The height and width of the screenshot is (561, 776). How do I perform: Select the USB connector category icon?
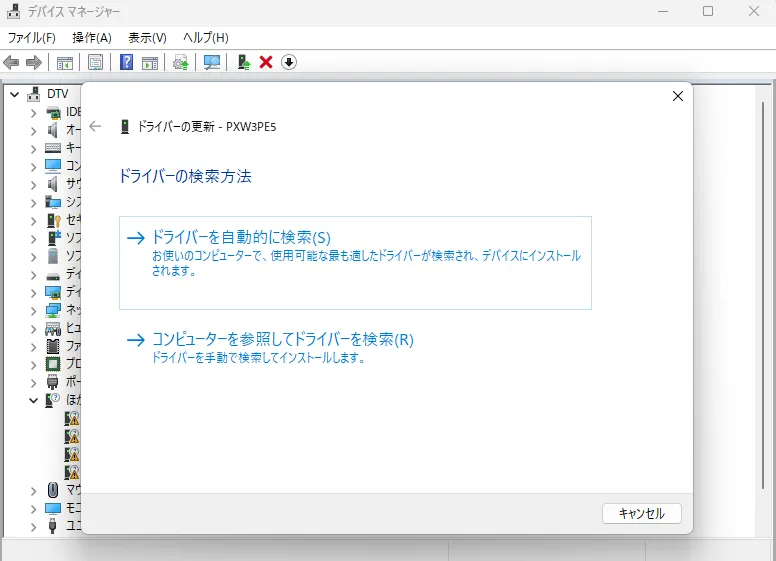[x=52, y=526]
